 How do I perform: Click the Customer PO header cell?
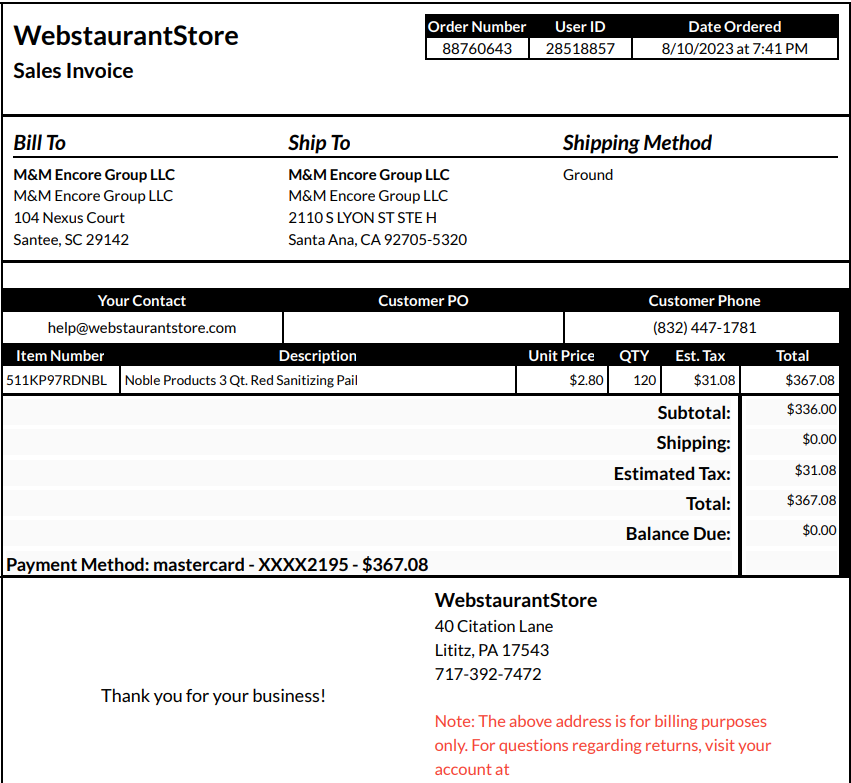[423, 301]
